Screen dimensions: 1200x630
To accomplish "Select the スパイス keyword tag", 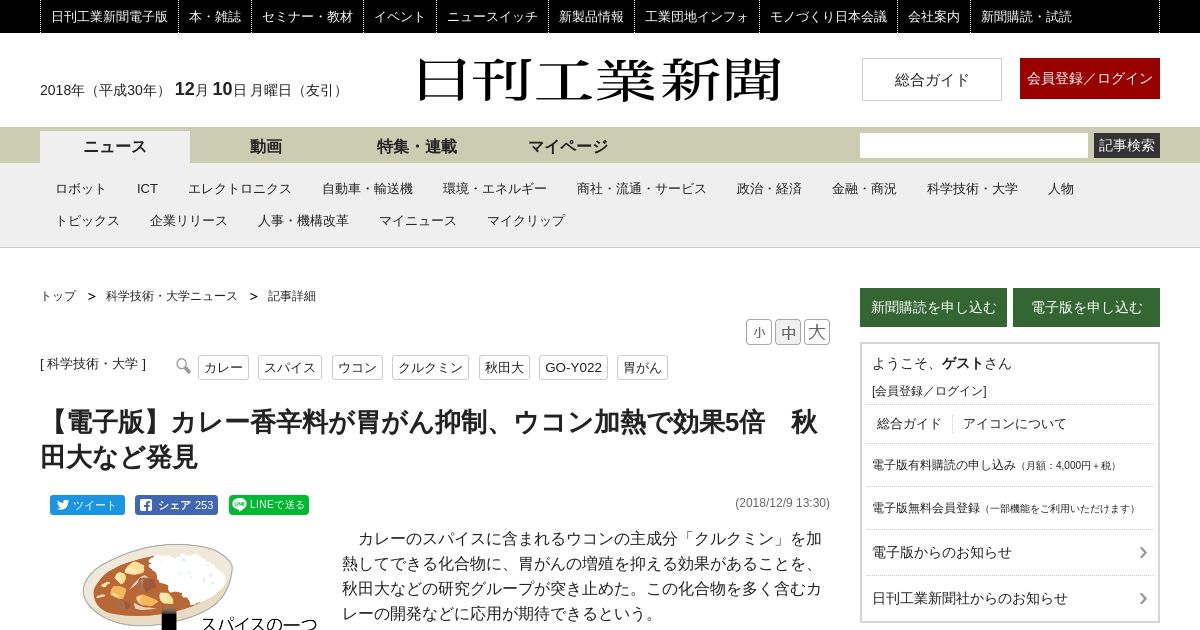I will 290,367.
